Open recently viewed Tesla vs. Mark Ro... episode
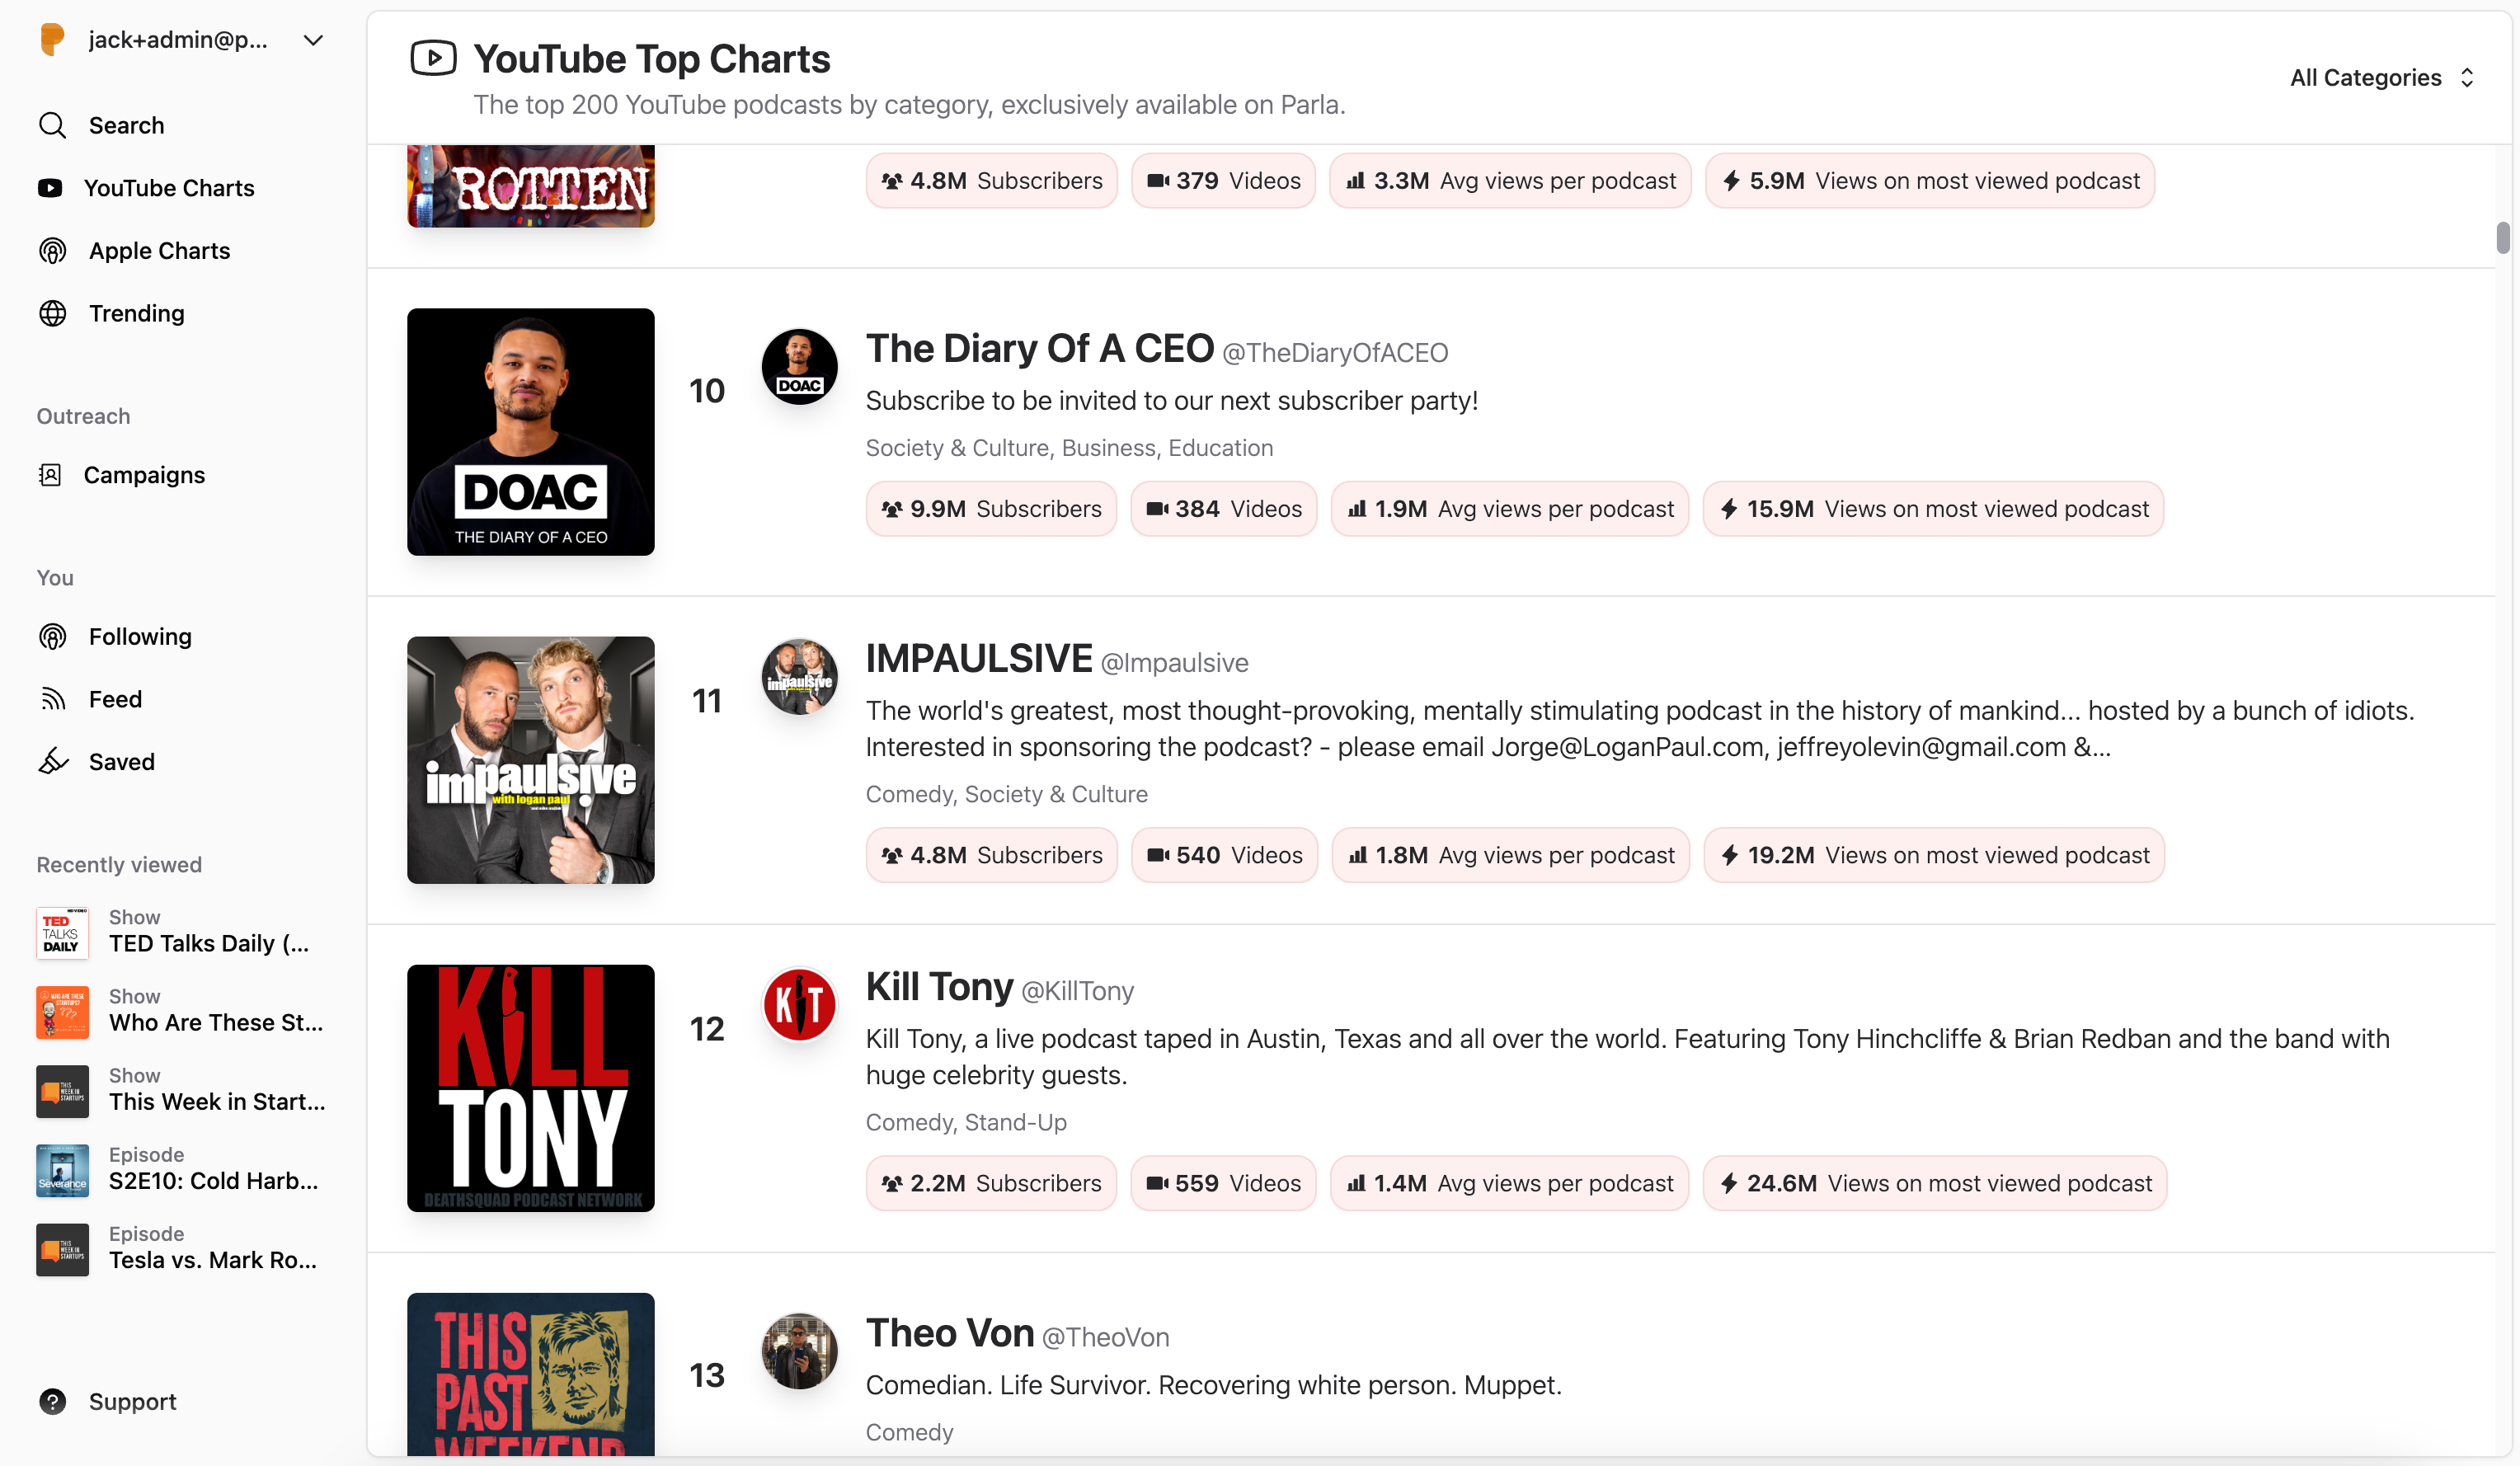The width and height of the screenshot is (2520, 1466). pos(183,1249)
